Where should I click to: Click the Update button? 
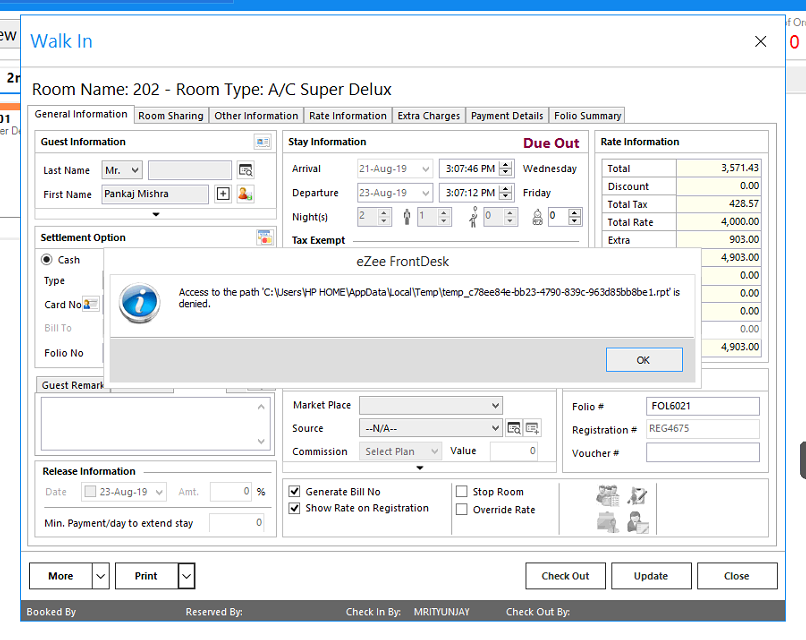pyautogui.click(x=651, y=576)
